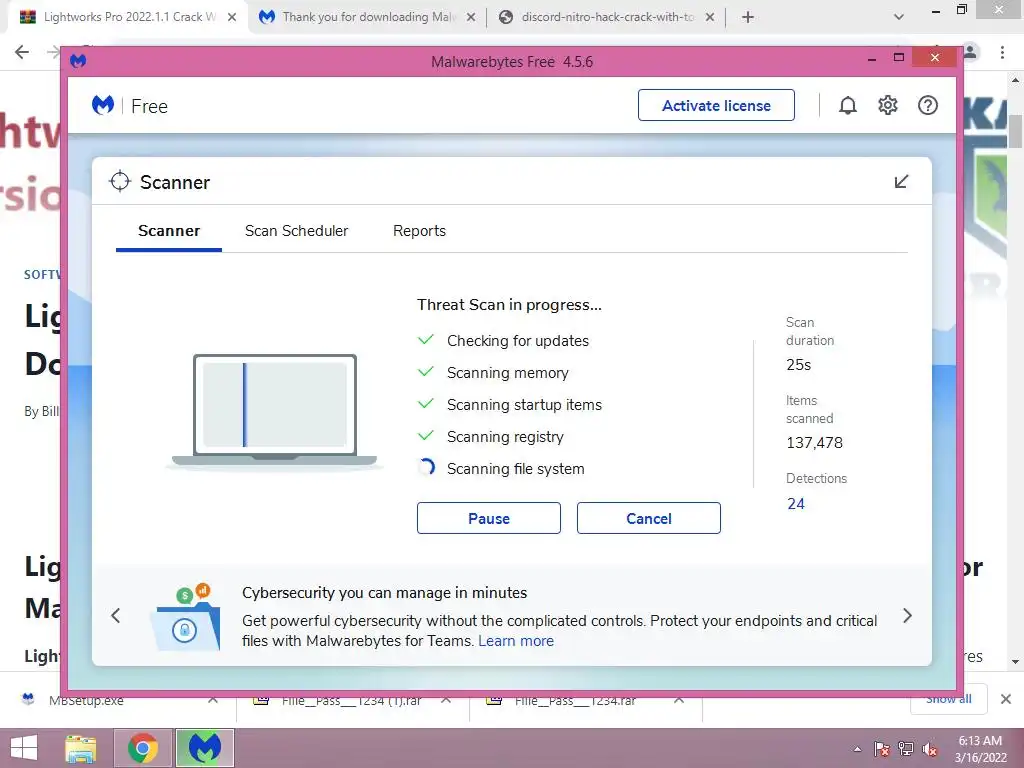Switch to the Scan Scheduler tab
The width and height of the screenshot is (1024, 768).
pos(296,231)
